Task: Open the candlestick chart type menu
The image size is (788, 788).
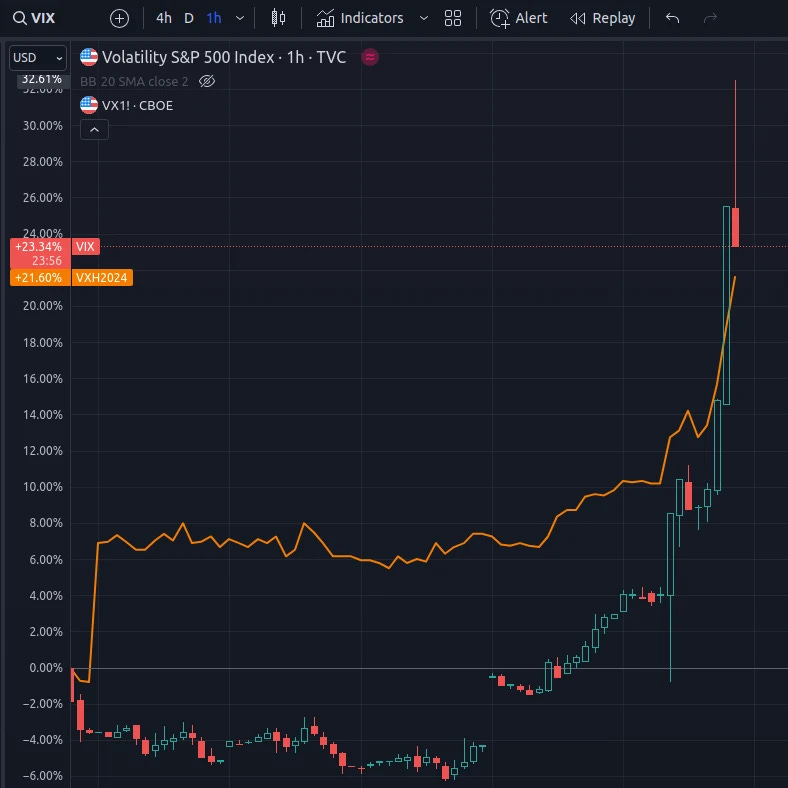Action: tap(278, 18)
